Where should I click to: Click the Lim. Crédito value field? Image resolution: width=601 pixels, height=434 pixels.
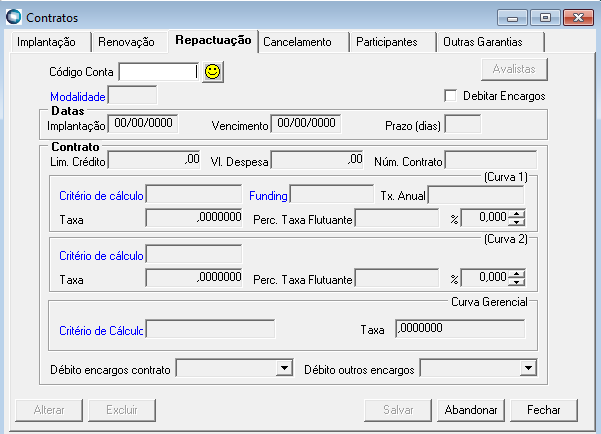(154, 160)
